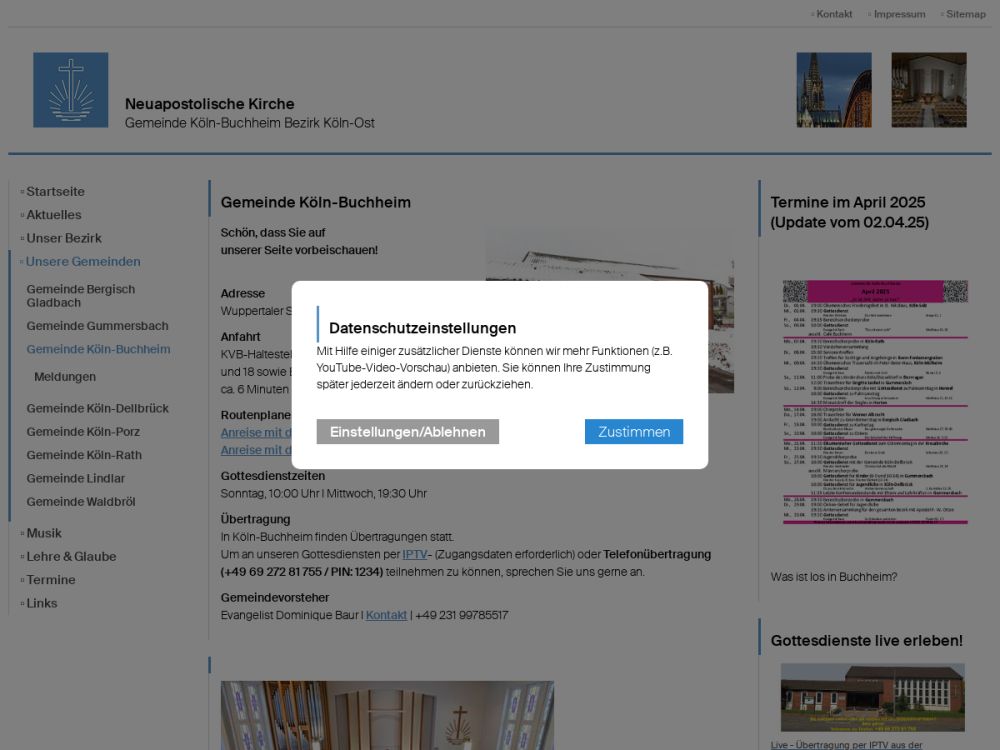Click the Gottesdienste live church building photo
This screenshot has width=1000, height=750.
pos(872,697)
